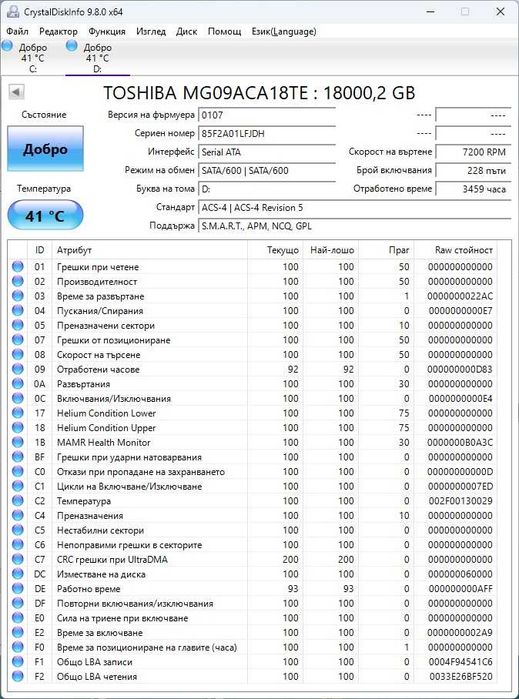
Task: Click status orb for 09 Отработени часове
Action: 17,369
